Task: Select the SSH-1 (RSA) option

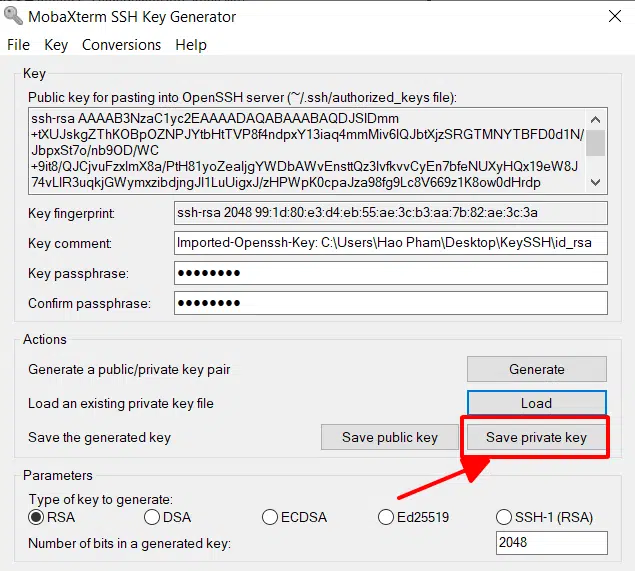Action: coord(505,517)
